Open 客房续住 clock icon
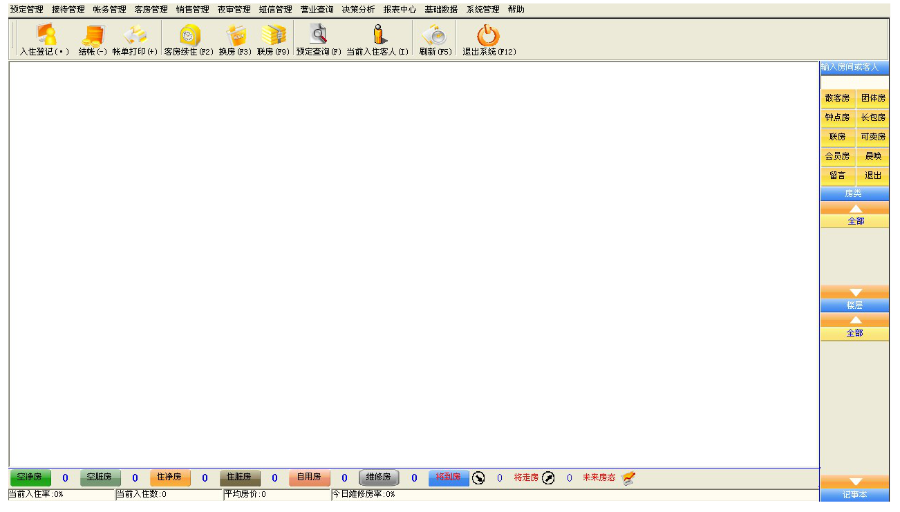900x512 pixels. pos(189,36)
